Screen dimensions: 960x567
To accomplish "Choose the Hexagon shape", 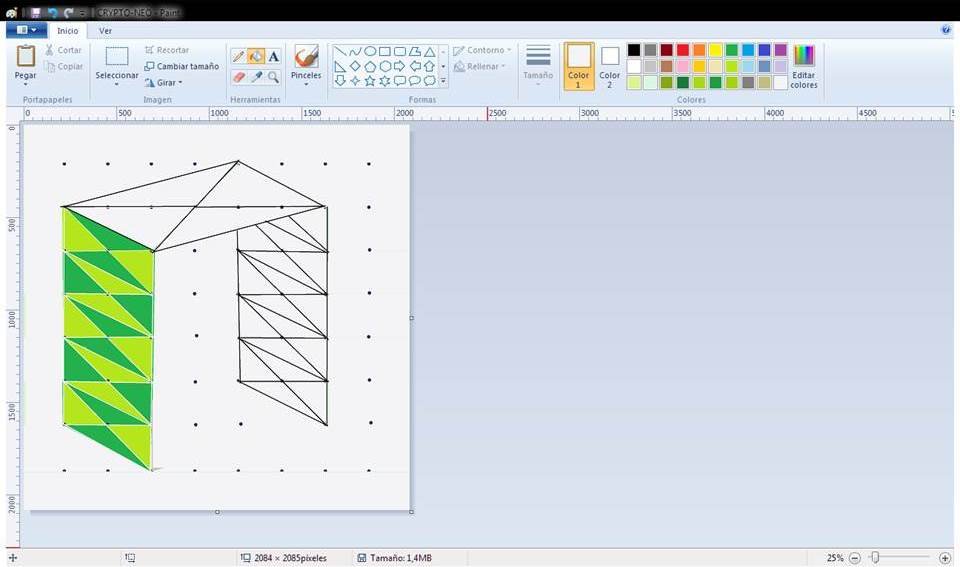I will pos(384,66).
